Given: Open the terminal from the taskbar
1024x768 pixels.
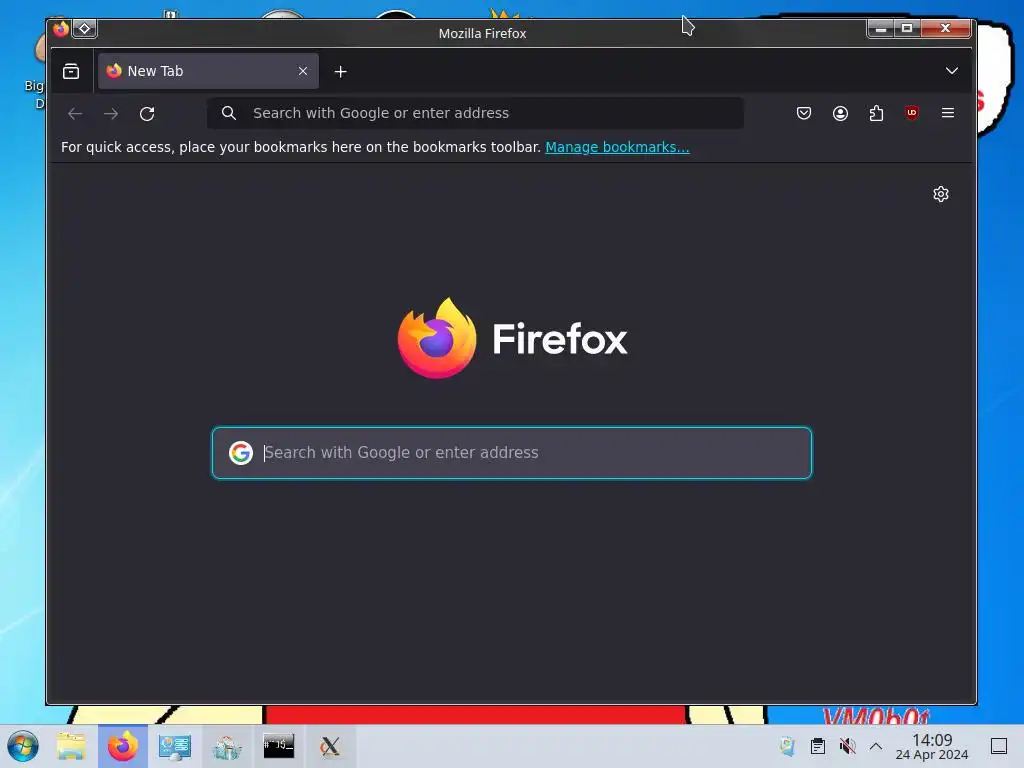Looking at the screenshot, I should (x=279, y=745).
